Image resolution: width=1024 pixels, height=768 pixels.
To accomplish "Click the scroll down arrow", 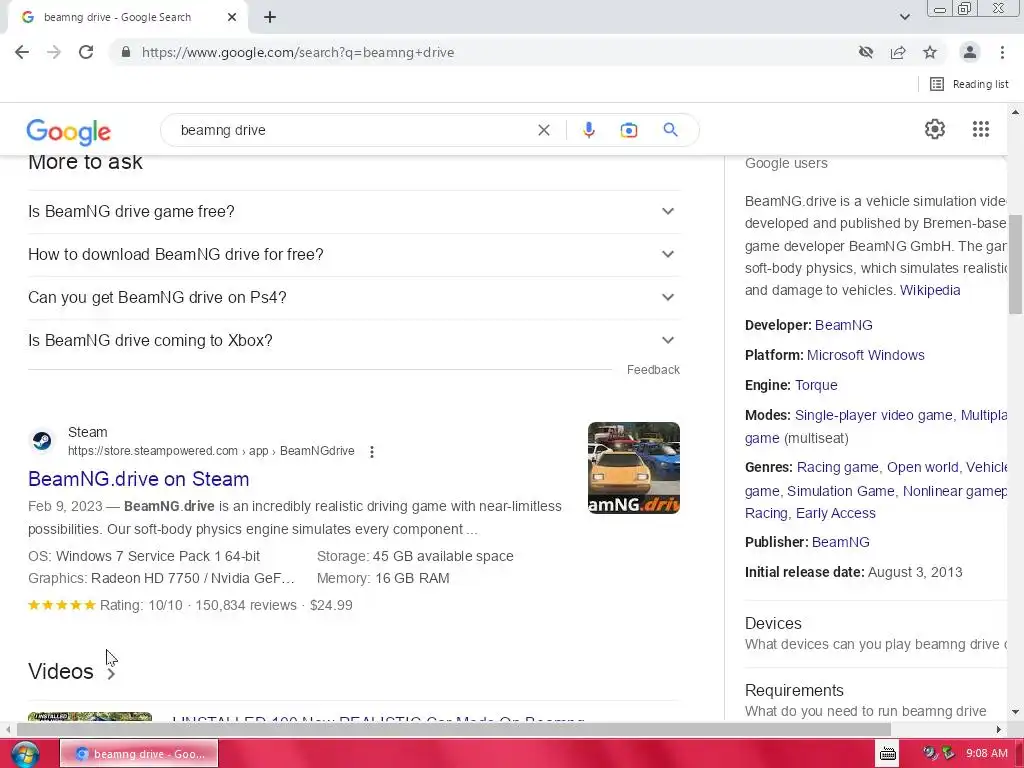I will click(1016, 712).
